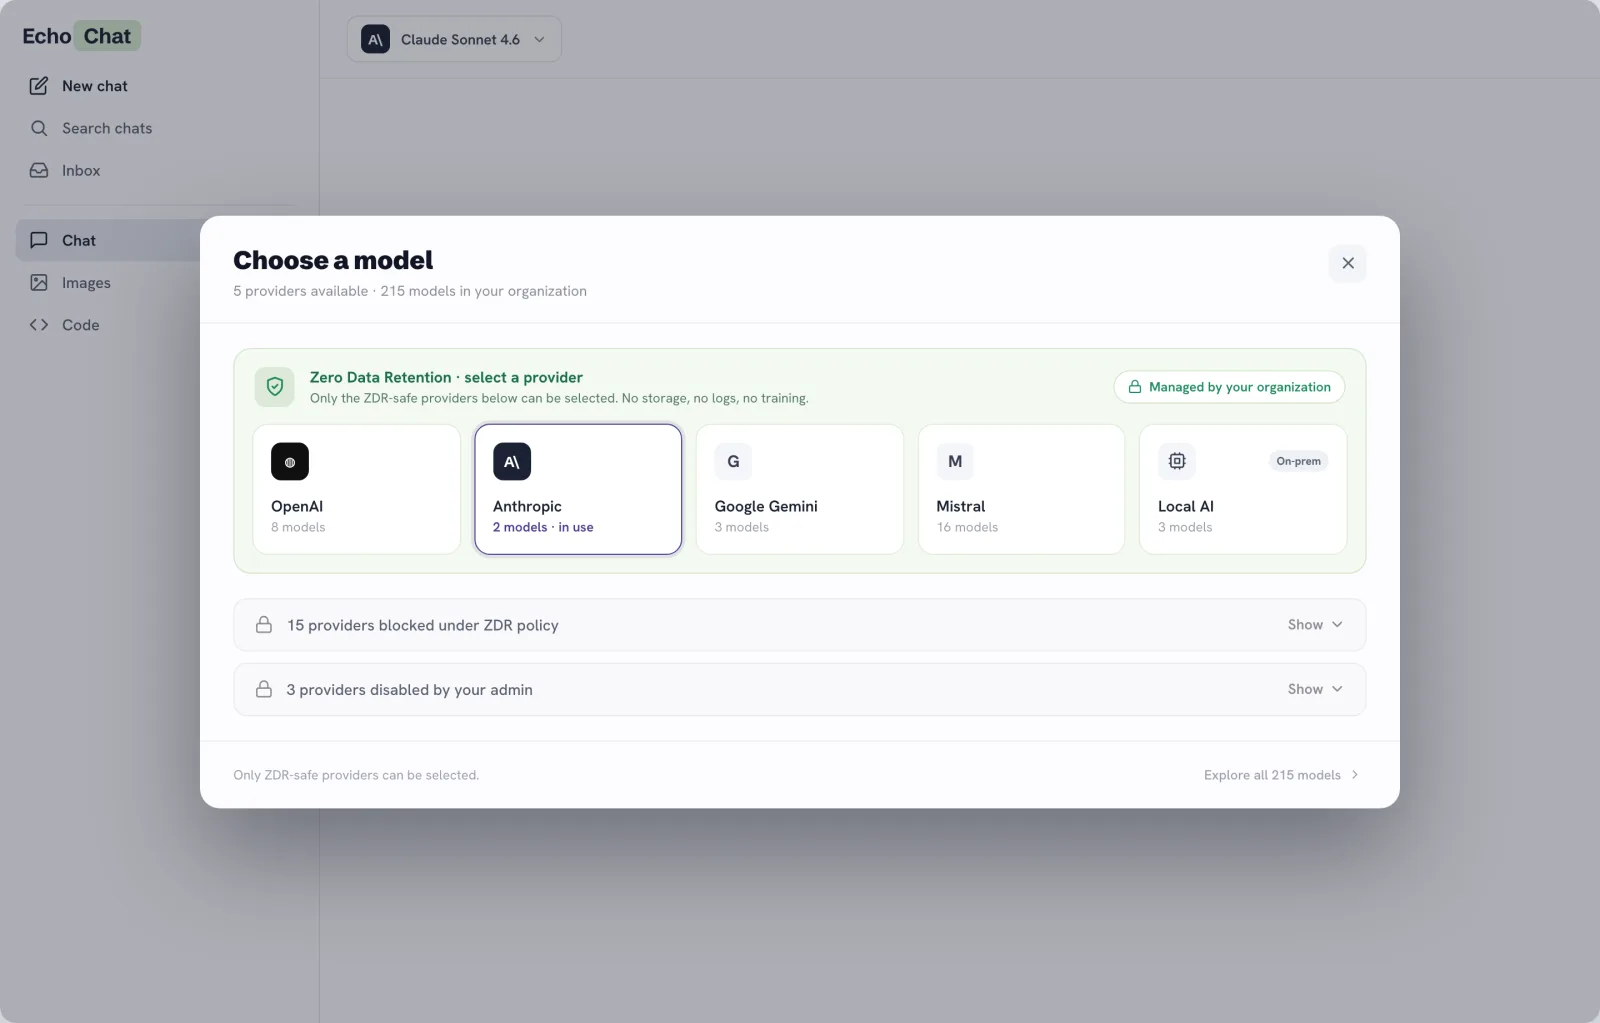Close the Choose a model dialog

click(1348, 263)
